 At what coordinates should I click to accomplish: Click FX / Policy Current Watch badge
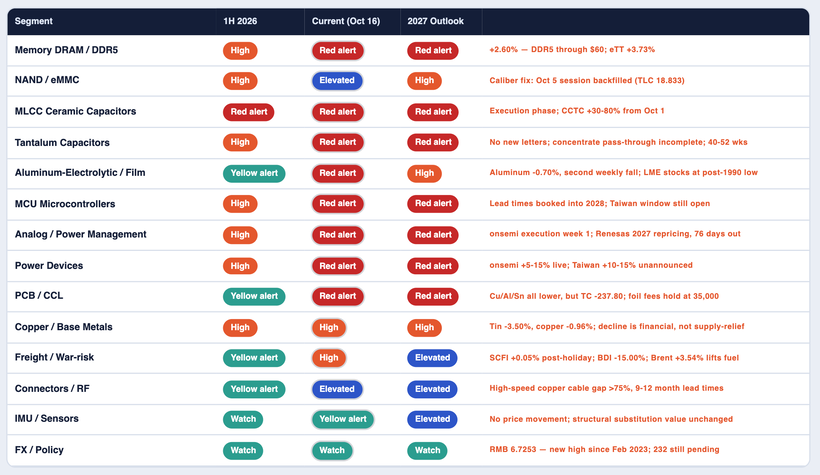click(332, 450)
